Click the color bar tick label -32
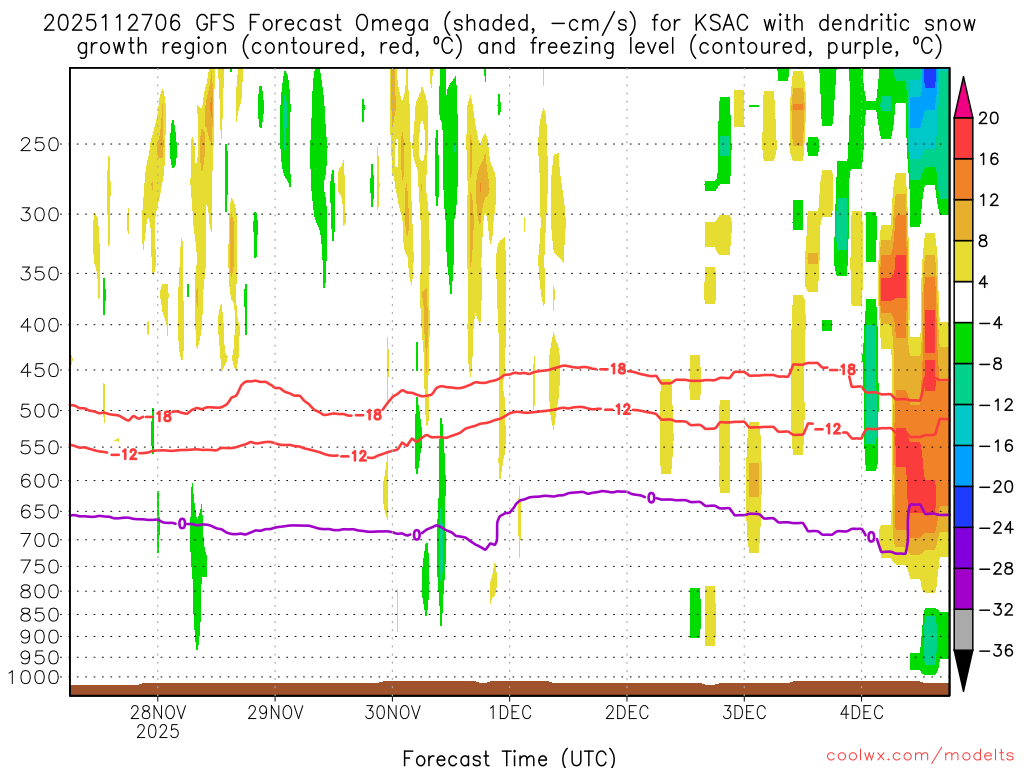This screenshot has width=1024, height=768. click(995, 609)
